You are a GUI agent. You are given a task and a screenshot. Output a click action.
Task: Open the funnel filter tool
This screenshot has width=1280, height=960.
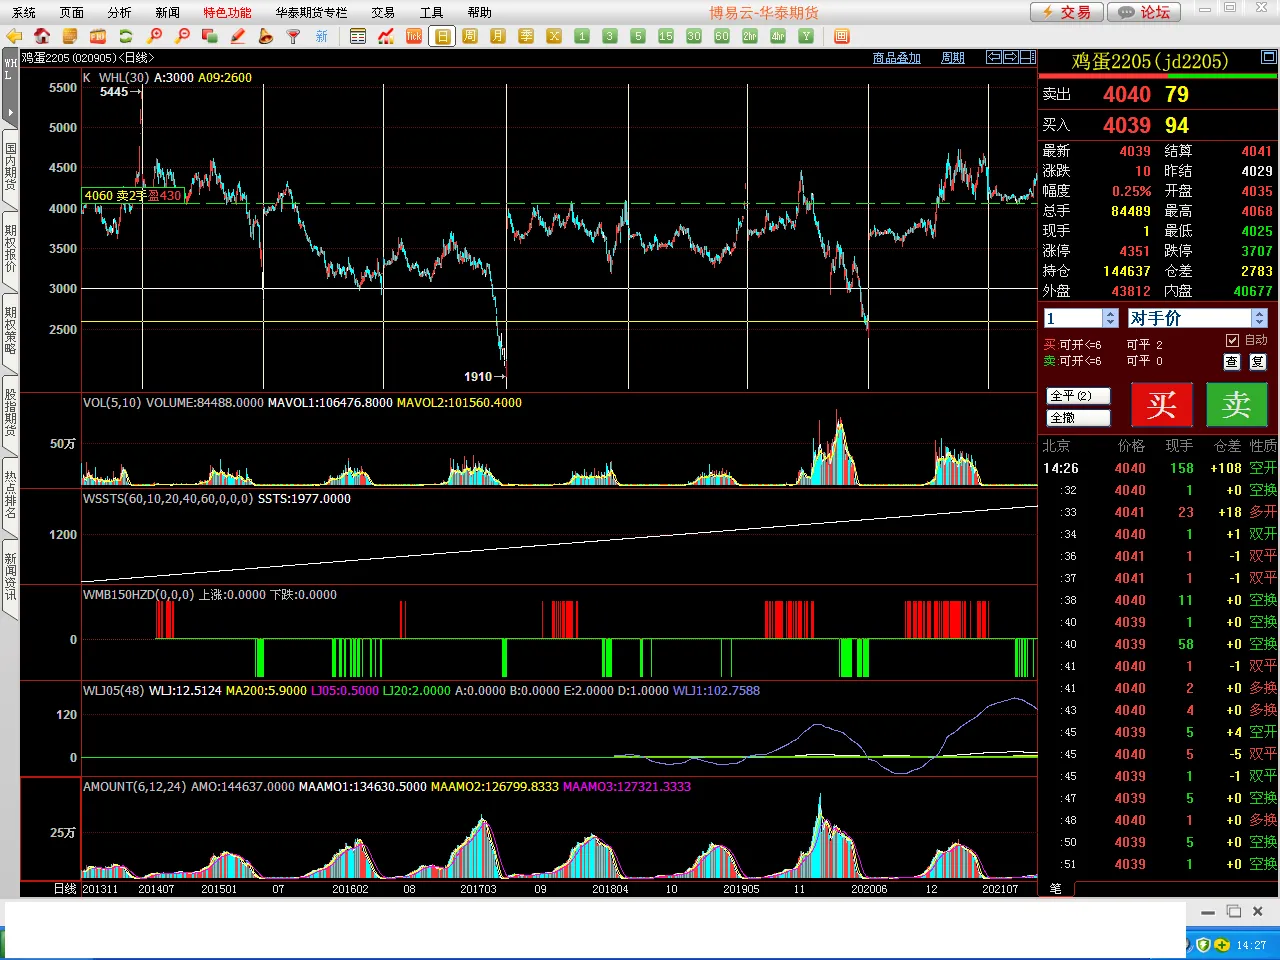(293, 36)
